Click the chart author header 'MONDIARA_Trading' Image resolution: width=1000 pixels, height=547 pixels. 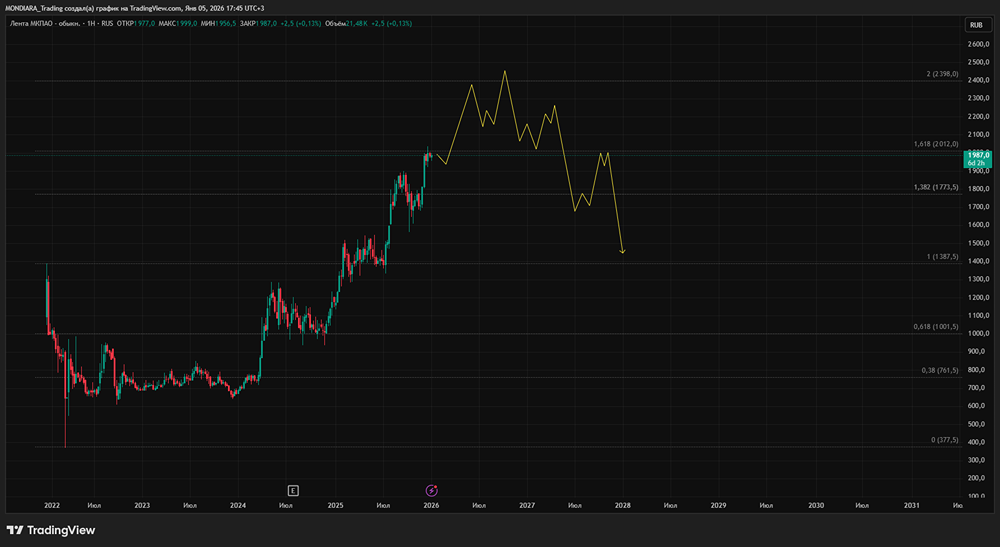(34, 8)
